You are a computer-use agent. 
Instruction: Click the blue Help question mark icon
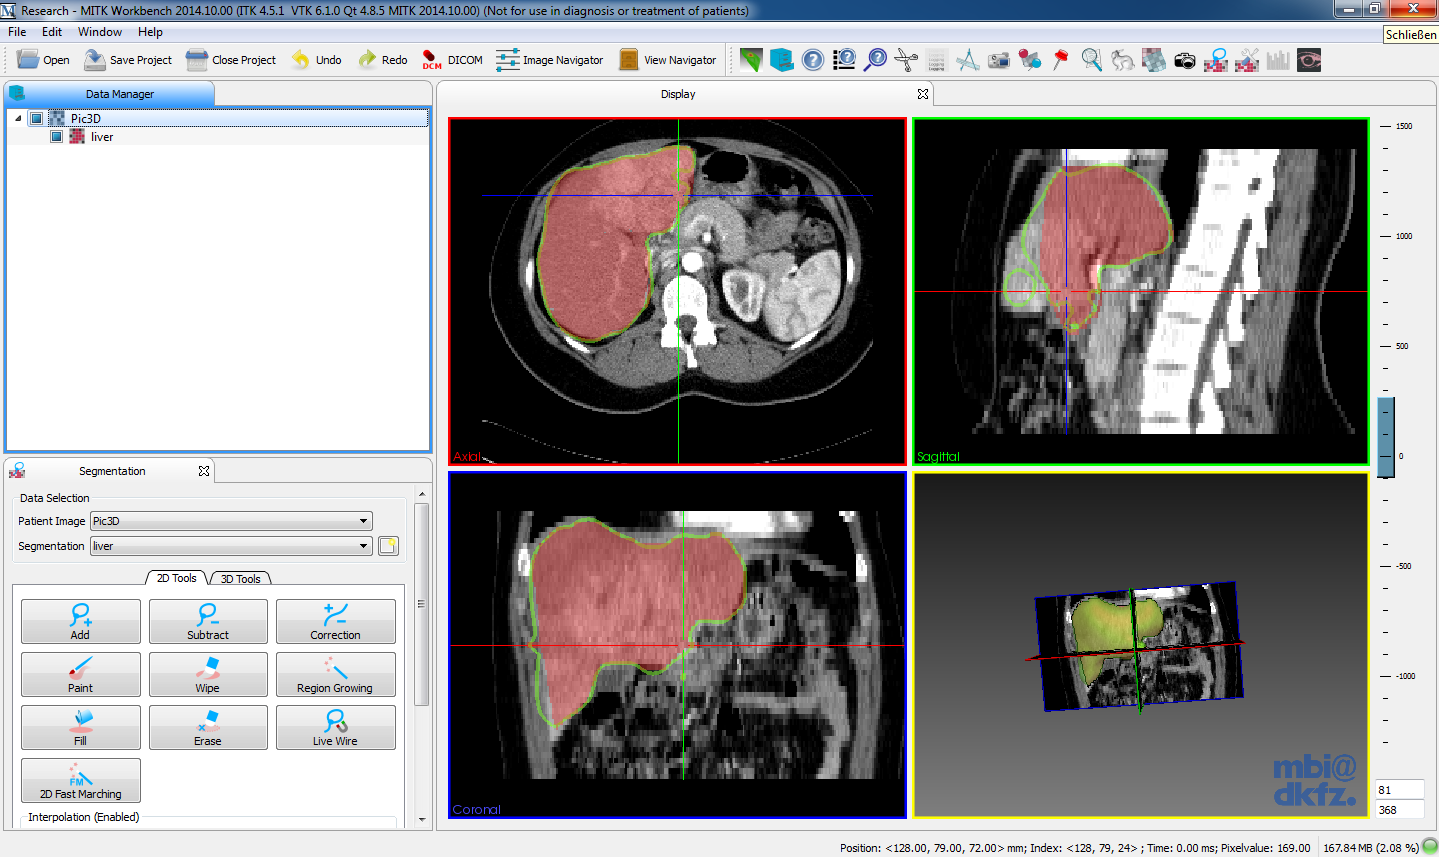813,60
